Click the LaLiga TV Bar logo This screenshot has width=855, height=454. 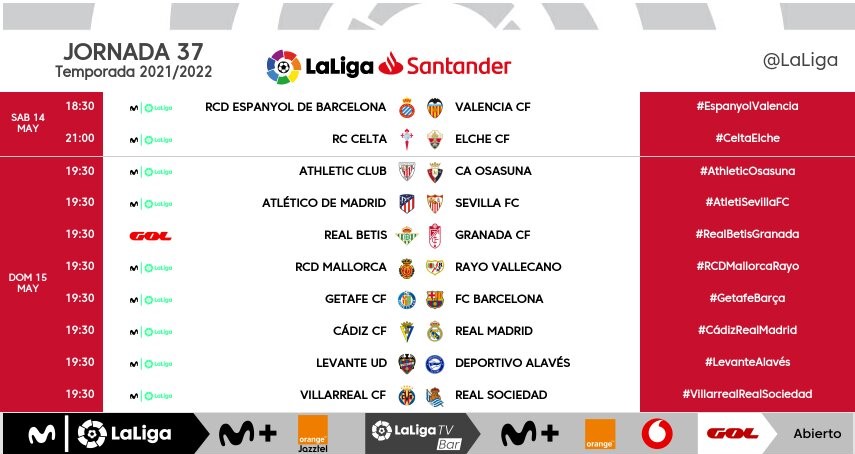click(417, 434)
